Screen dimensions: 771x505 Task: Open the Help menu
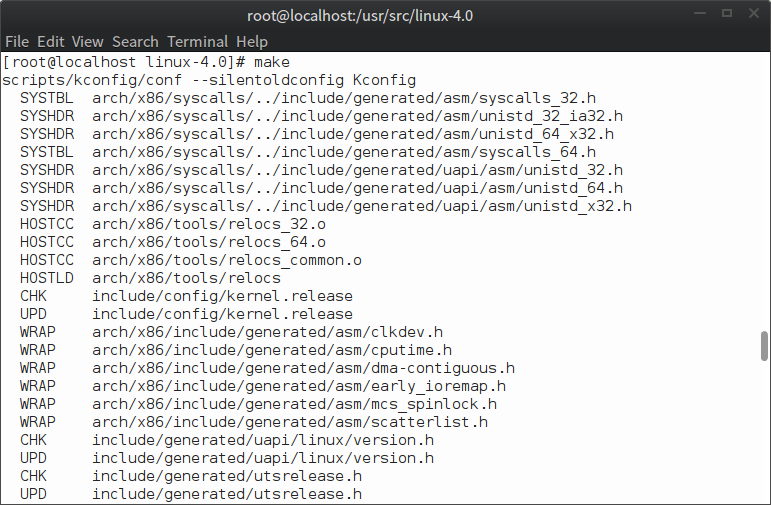coord(251,41)
